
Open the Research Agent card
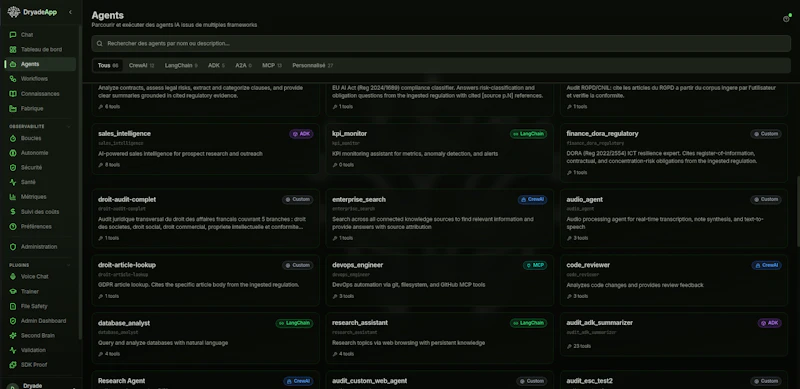click(206, 380)
